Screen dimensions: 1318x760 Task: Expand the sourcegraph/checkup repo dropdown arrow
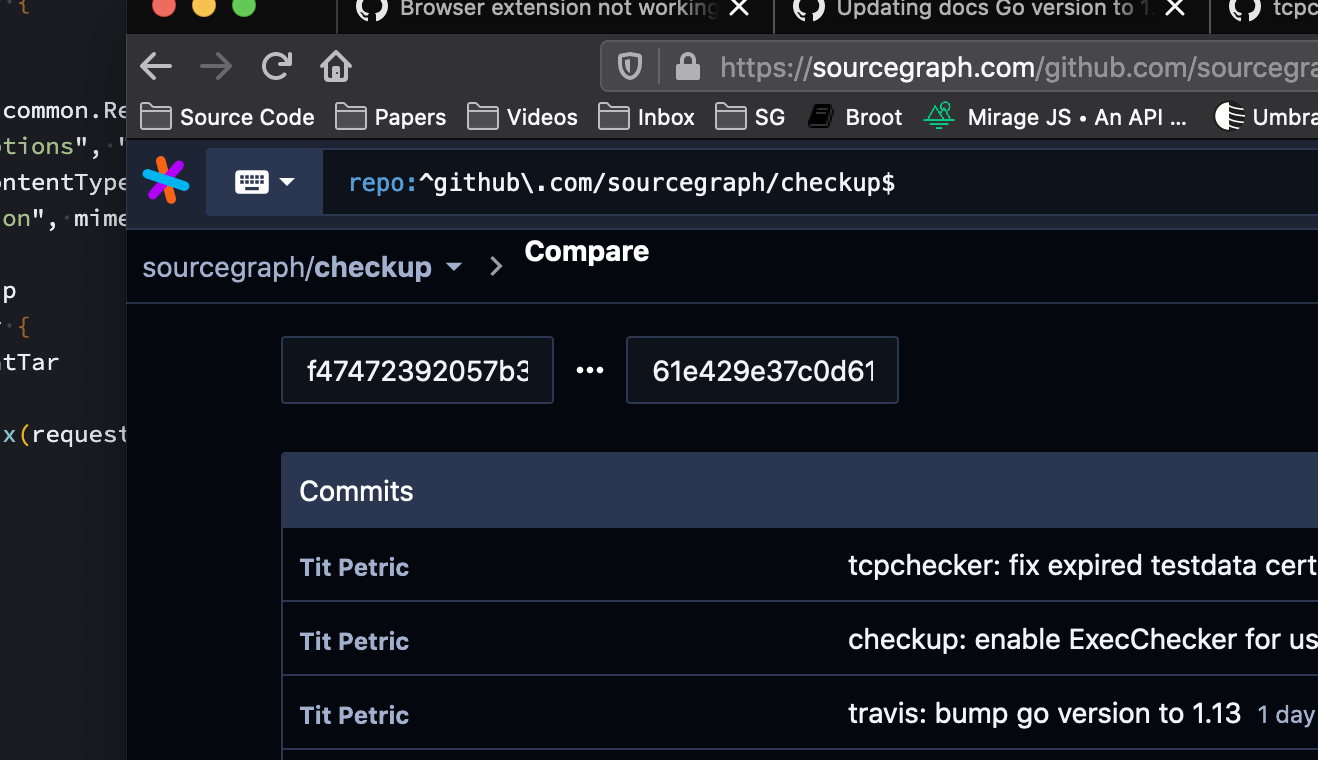click(x=454, y=267)
